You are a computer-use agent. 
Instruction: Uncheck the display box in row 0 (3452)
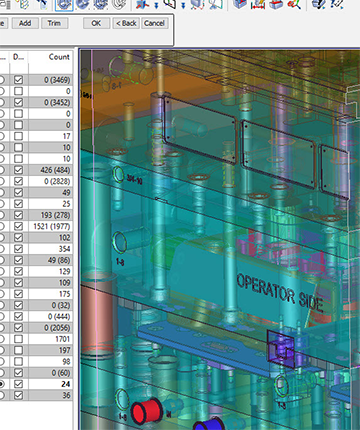(x=19, y=102)
